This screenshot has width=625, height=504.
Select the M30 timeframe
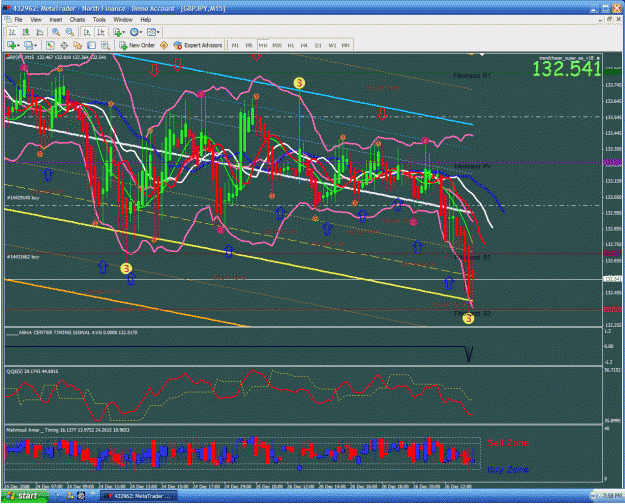tap(277, 45)
